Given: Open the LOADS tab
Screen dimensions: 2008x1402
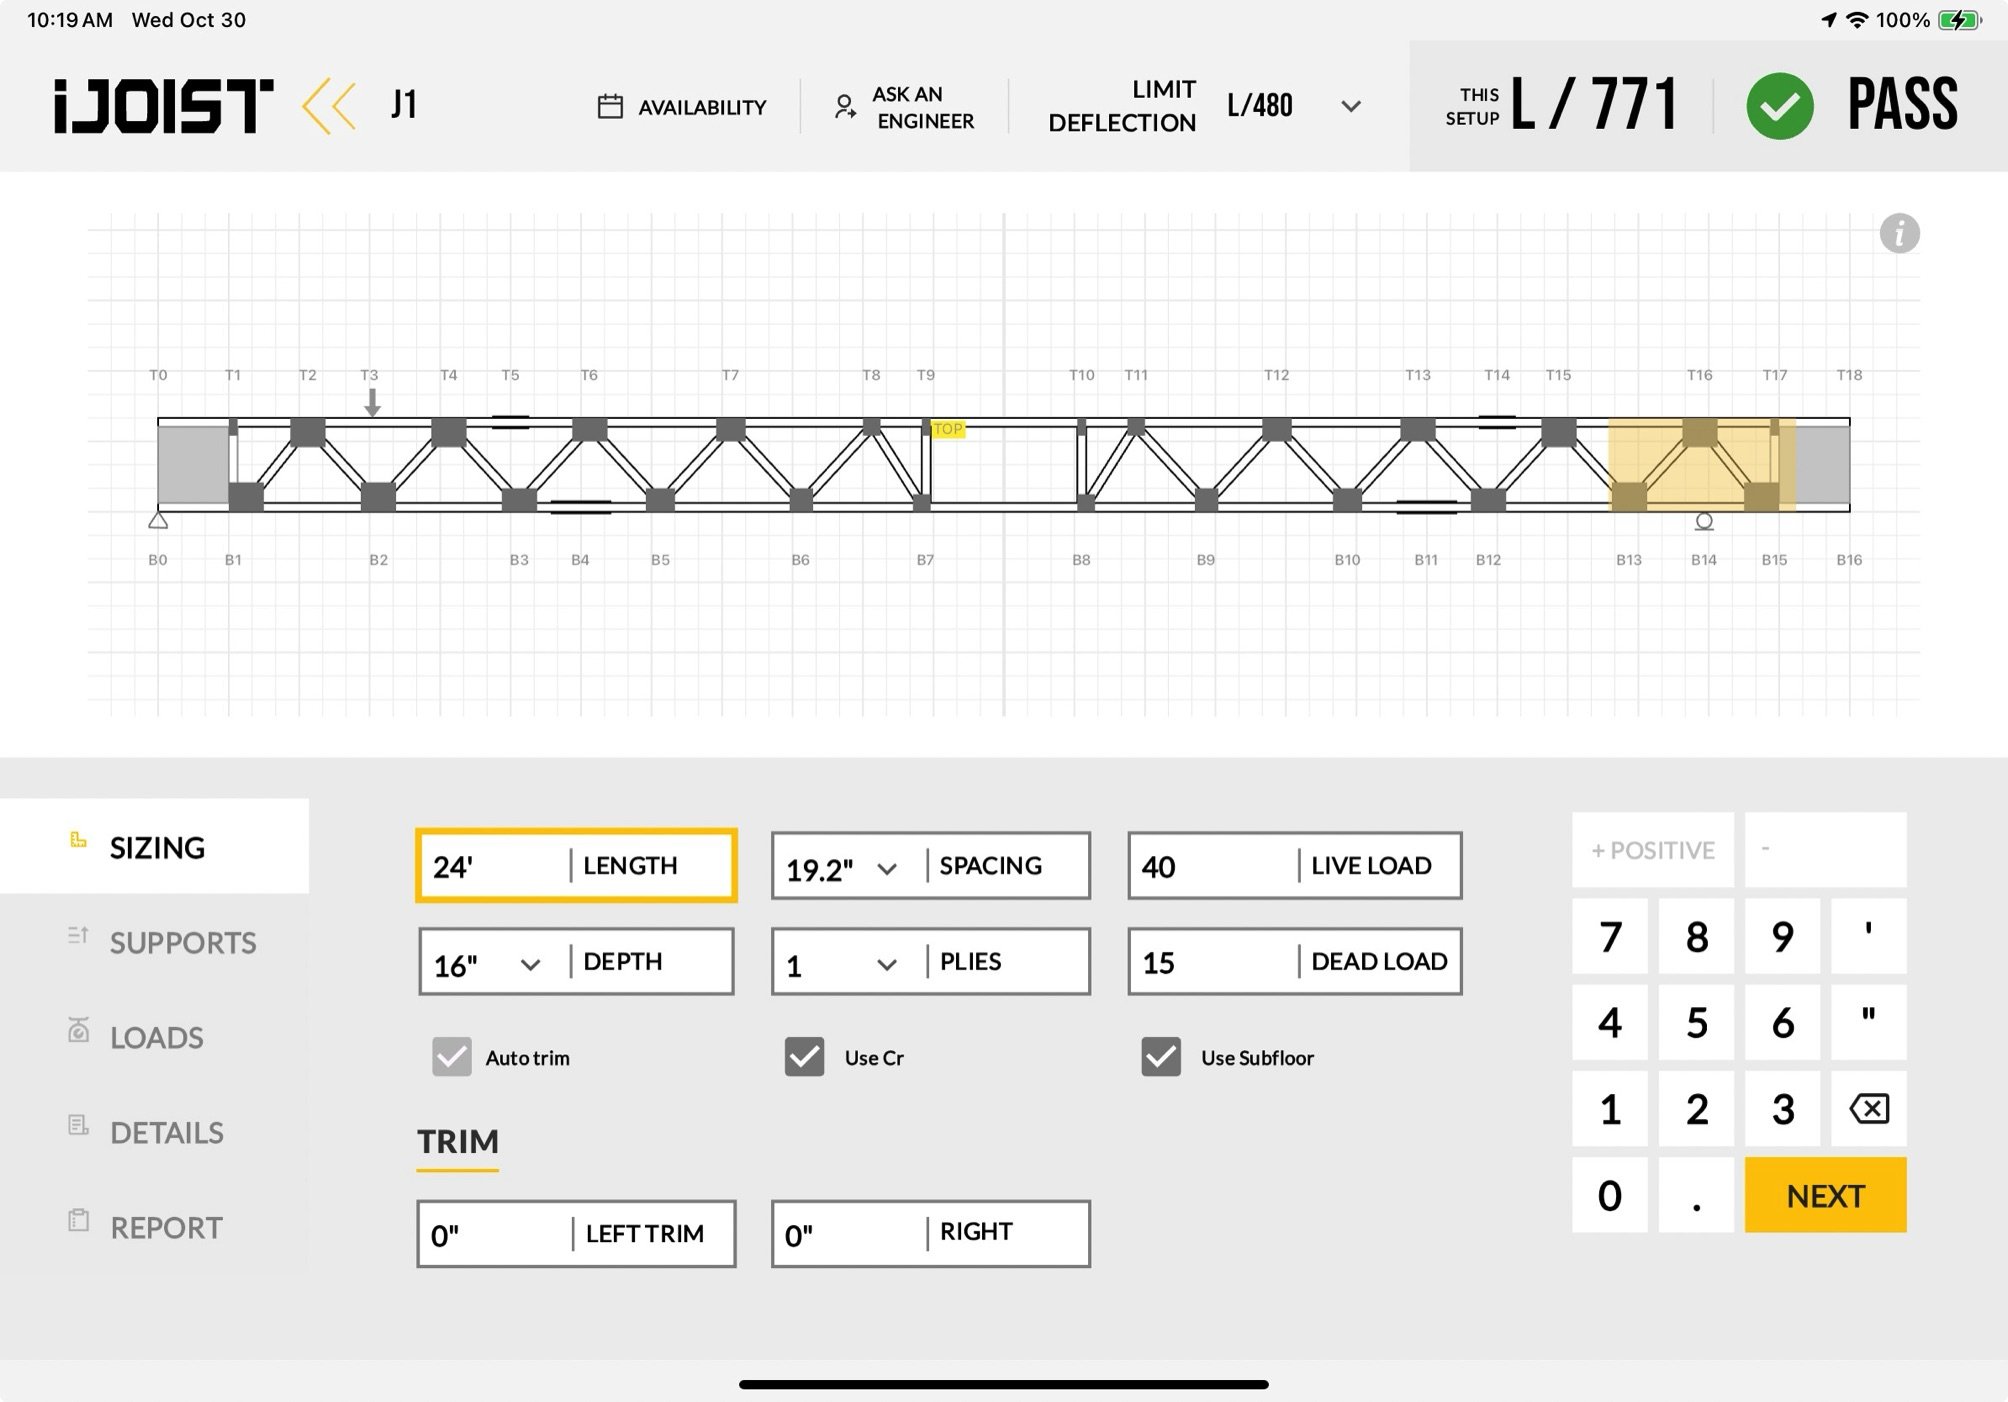Looking at the screenshot, I should 154,1037.
